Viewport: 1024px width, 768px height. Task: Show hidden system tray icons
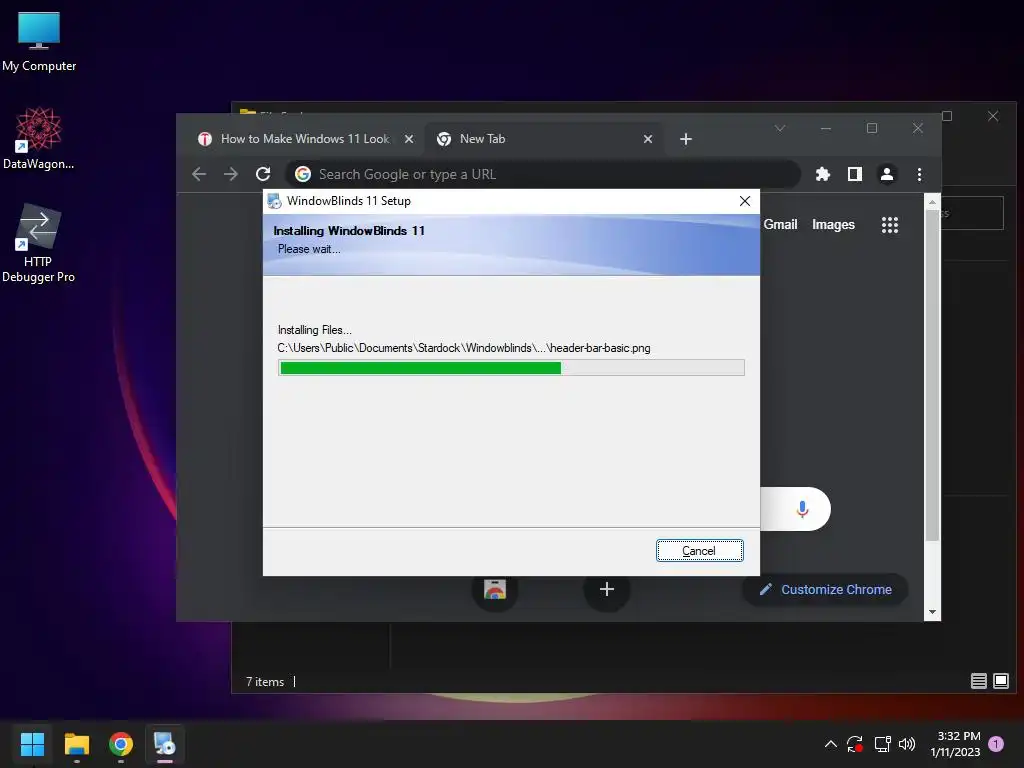click(831, 743)
